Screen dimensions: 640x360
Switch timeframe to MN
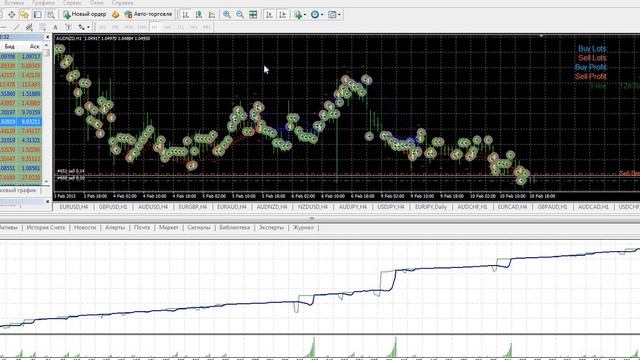click(x=207, y=27)
